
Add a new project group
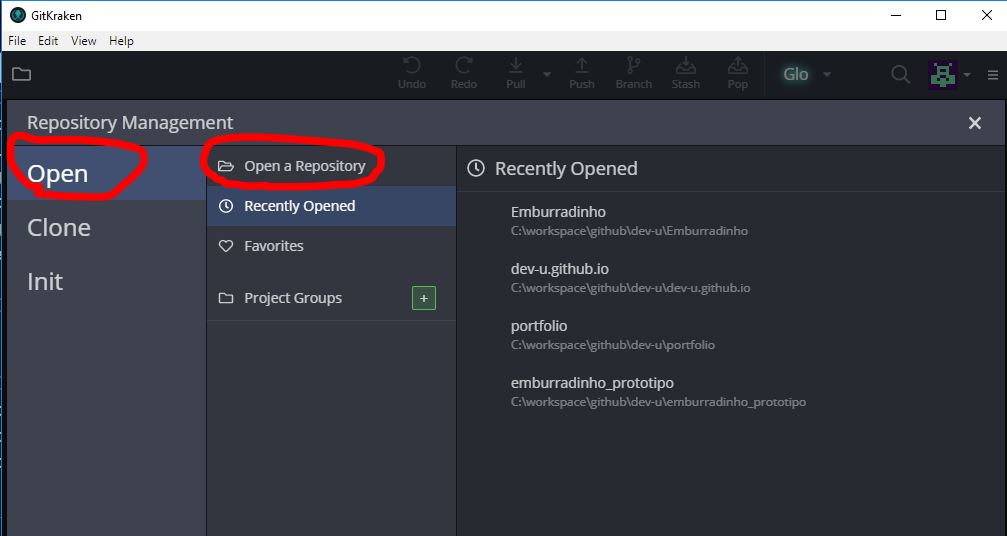click(423, 298)
